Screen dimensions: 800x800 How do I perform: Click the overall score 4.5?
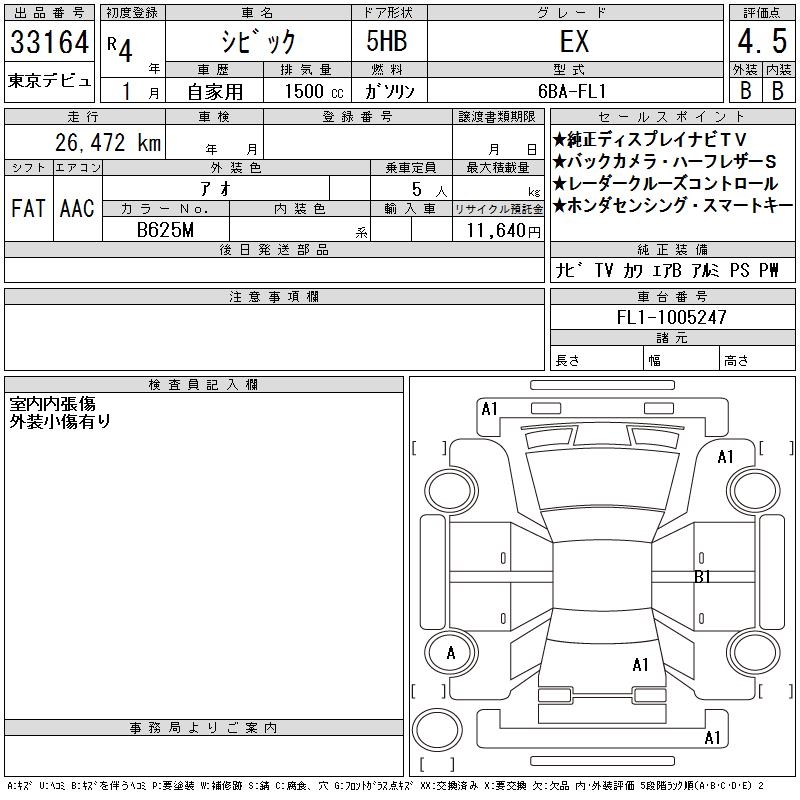coord(762,41)
